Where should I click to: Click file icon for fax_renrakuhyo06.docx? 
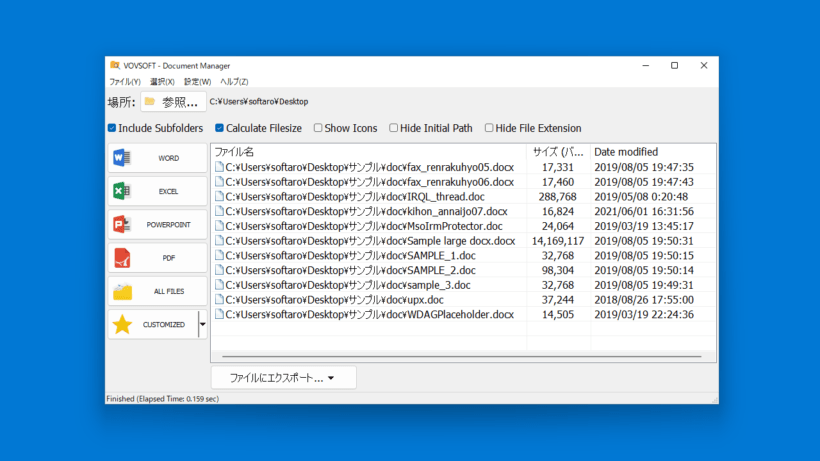click(219, 181)
